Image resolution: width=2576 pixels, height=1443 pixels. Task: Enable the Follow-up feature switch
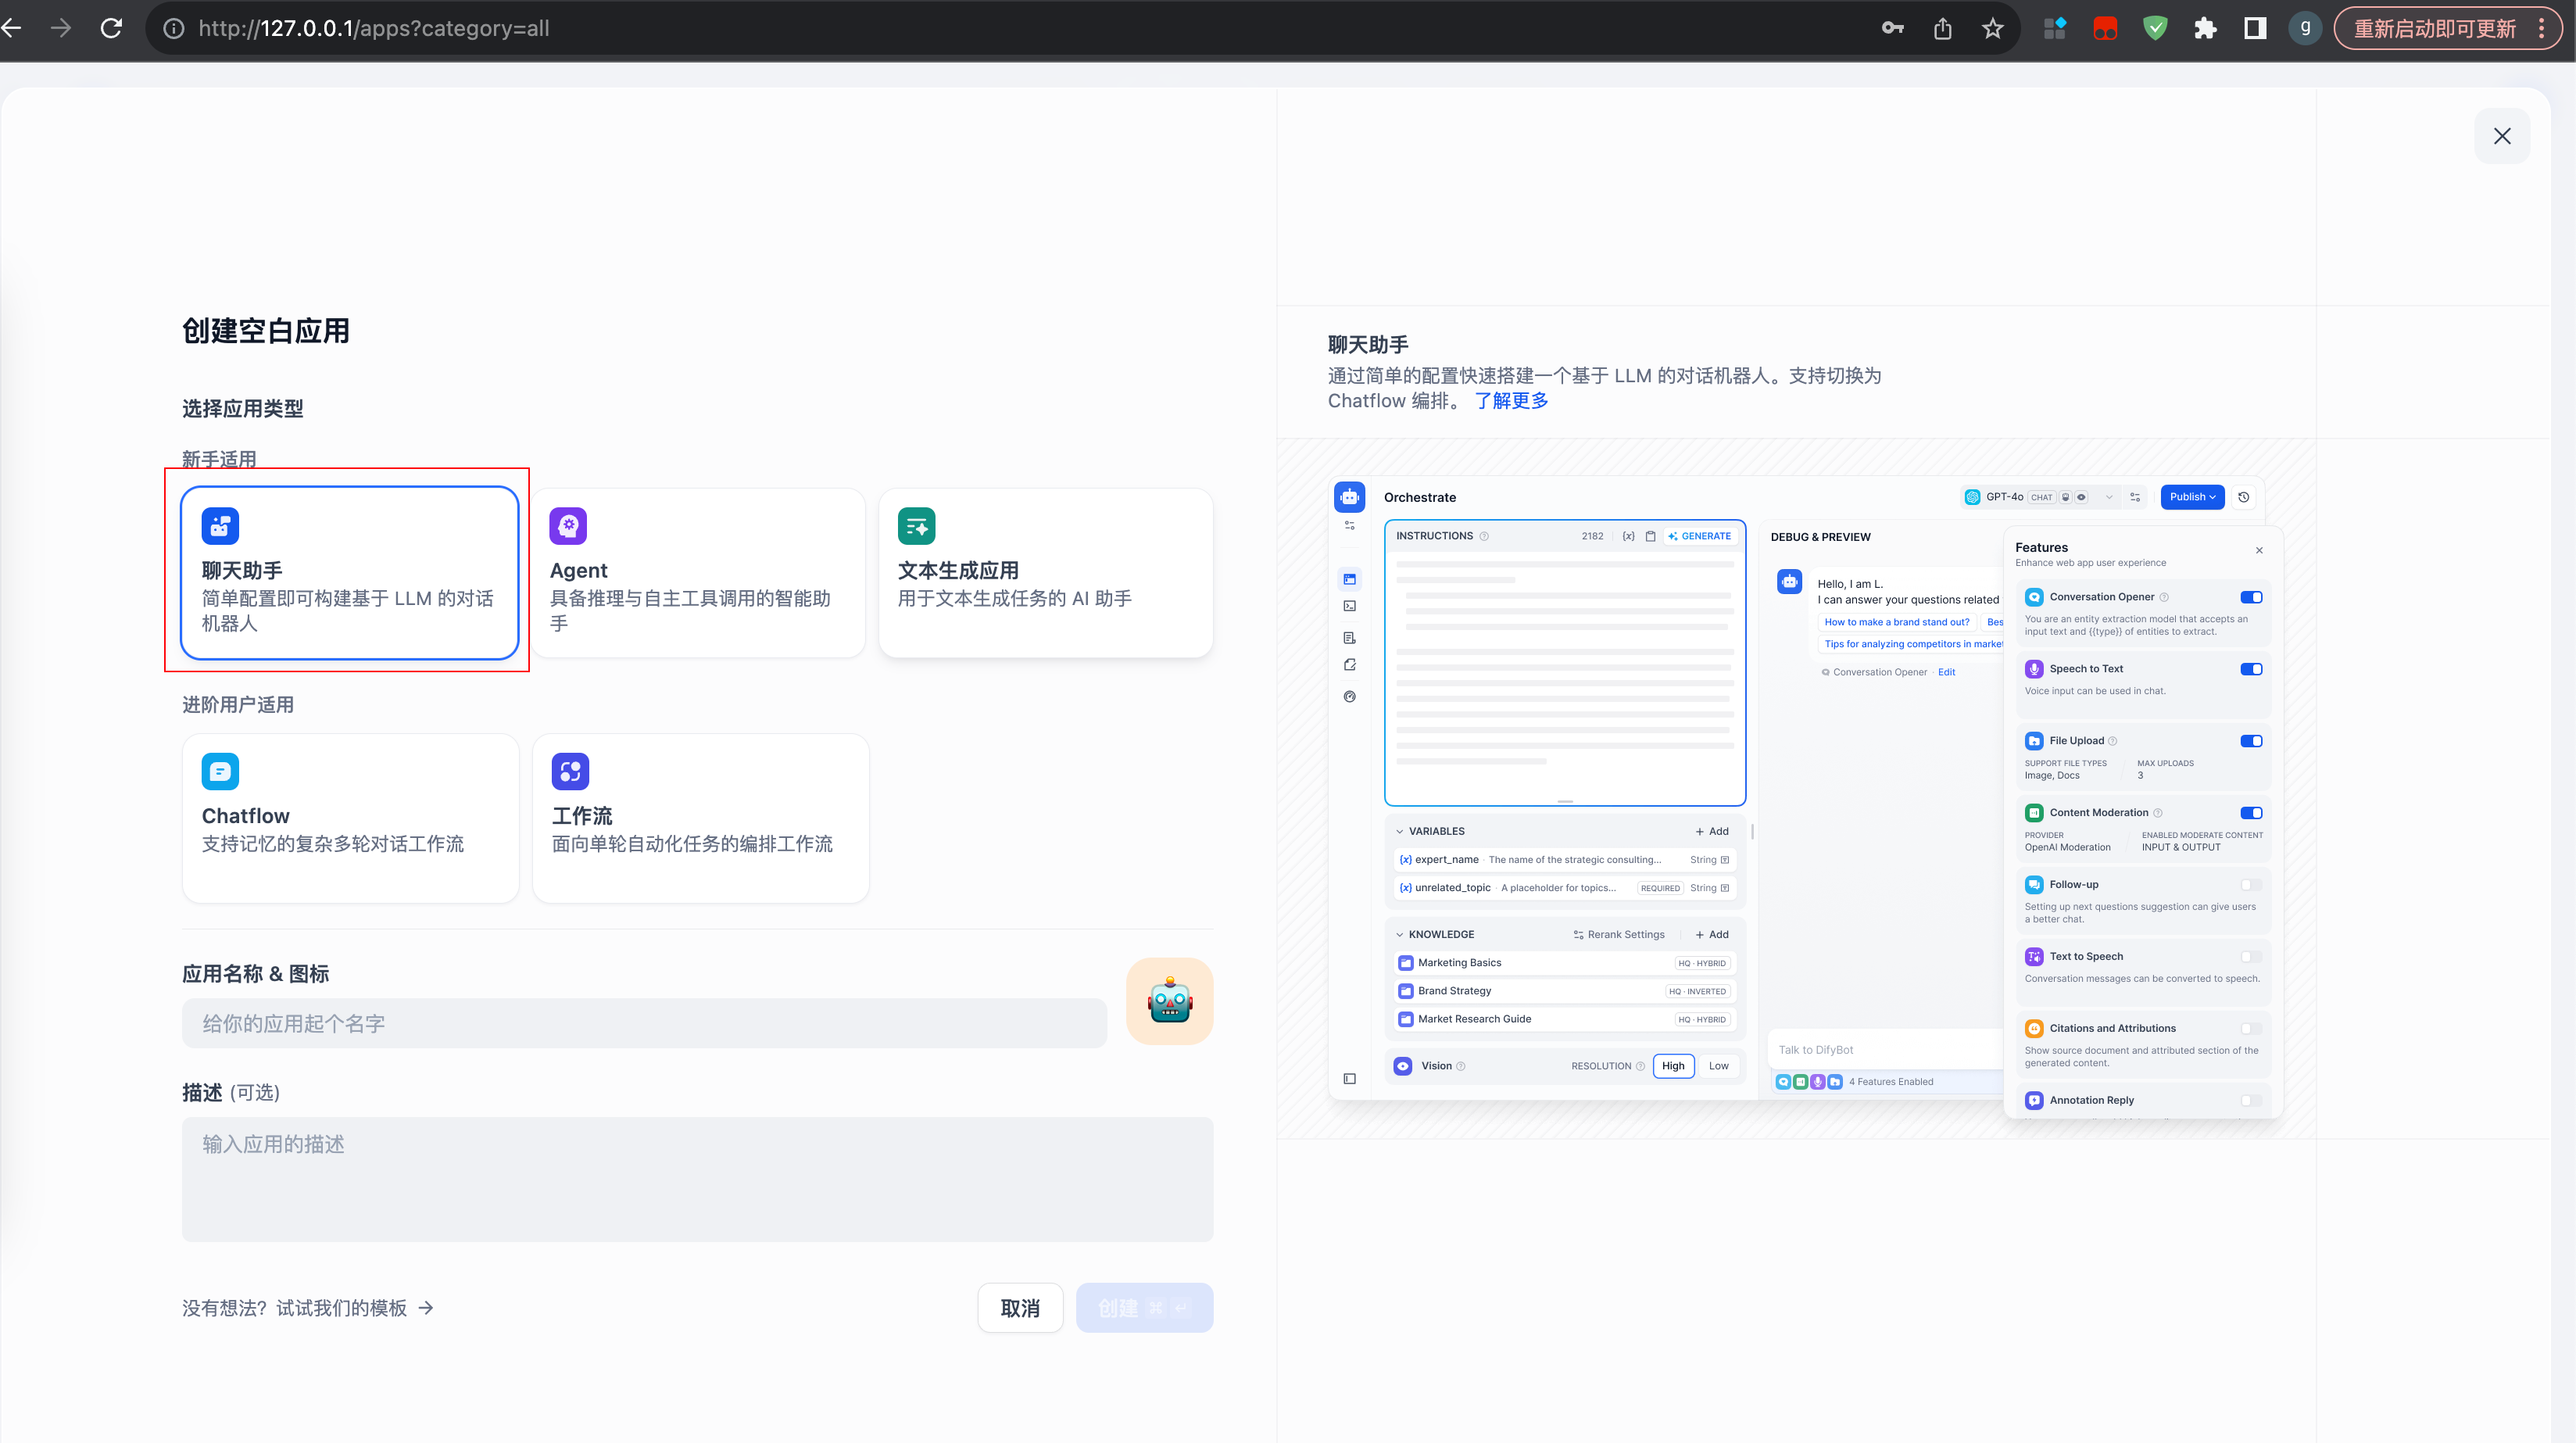click(x=2250, y=884)
